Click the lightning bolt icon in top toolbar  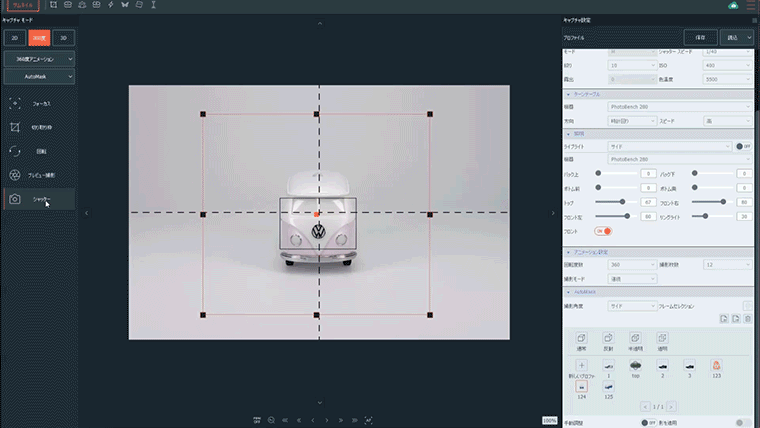point(111,5)
